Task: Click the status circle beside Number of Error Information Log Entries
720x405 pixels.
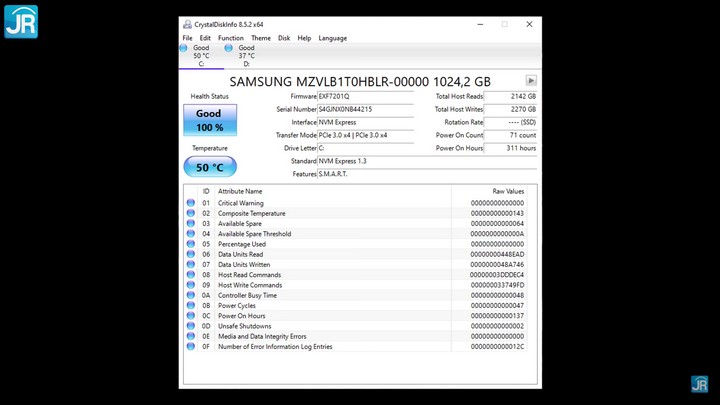Action: coord(191,346)
